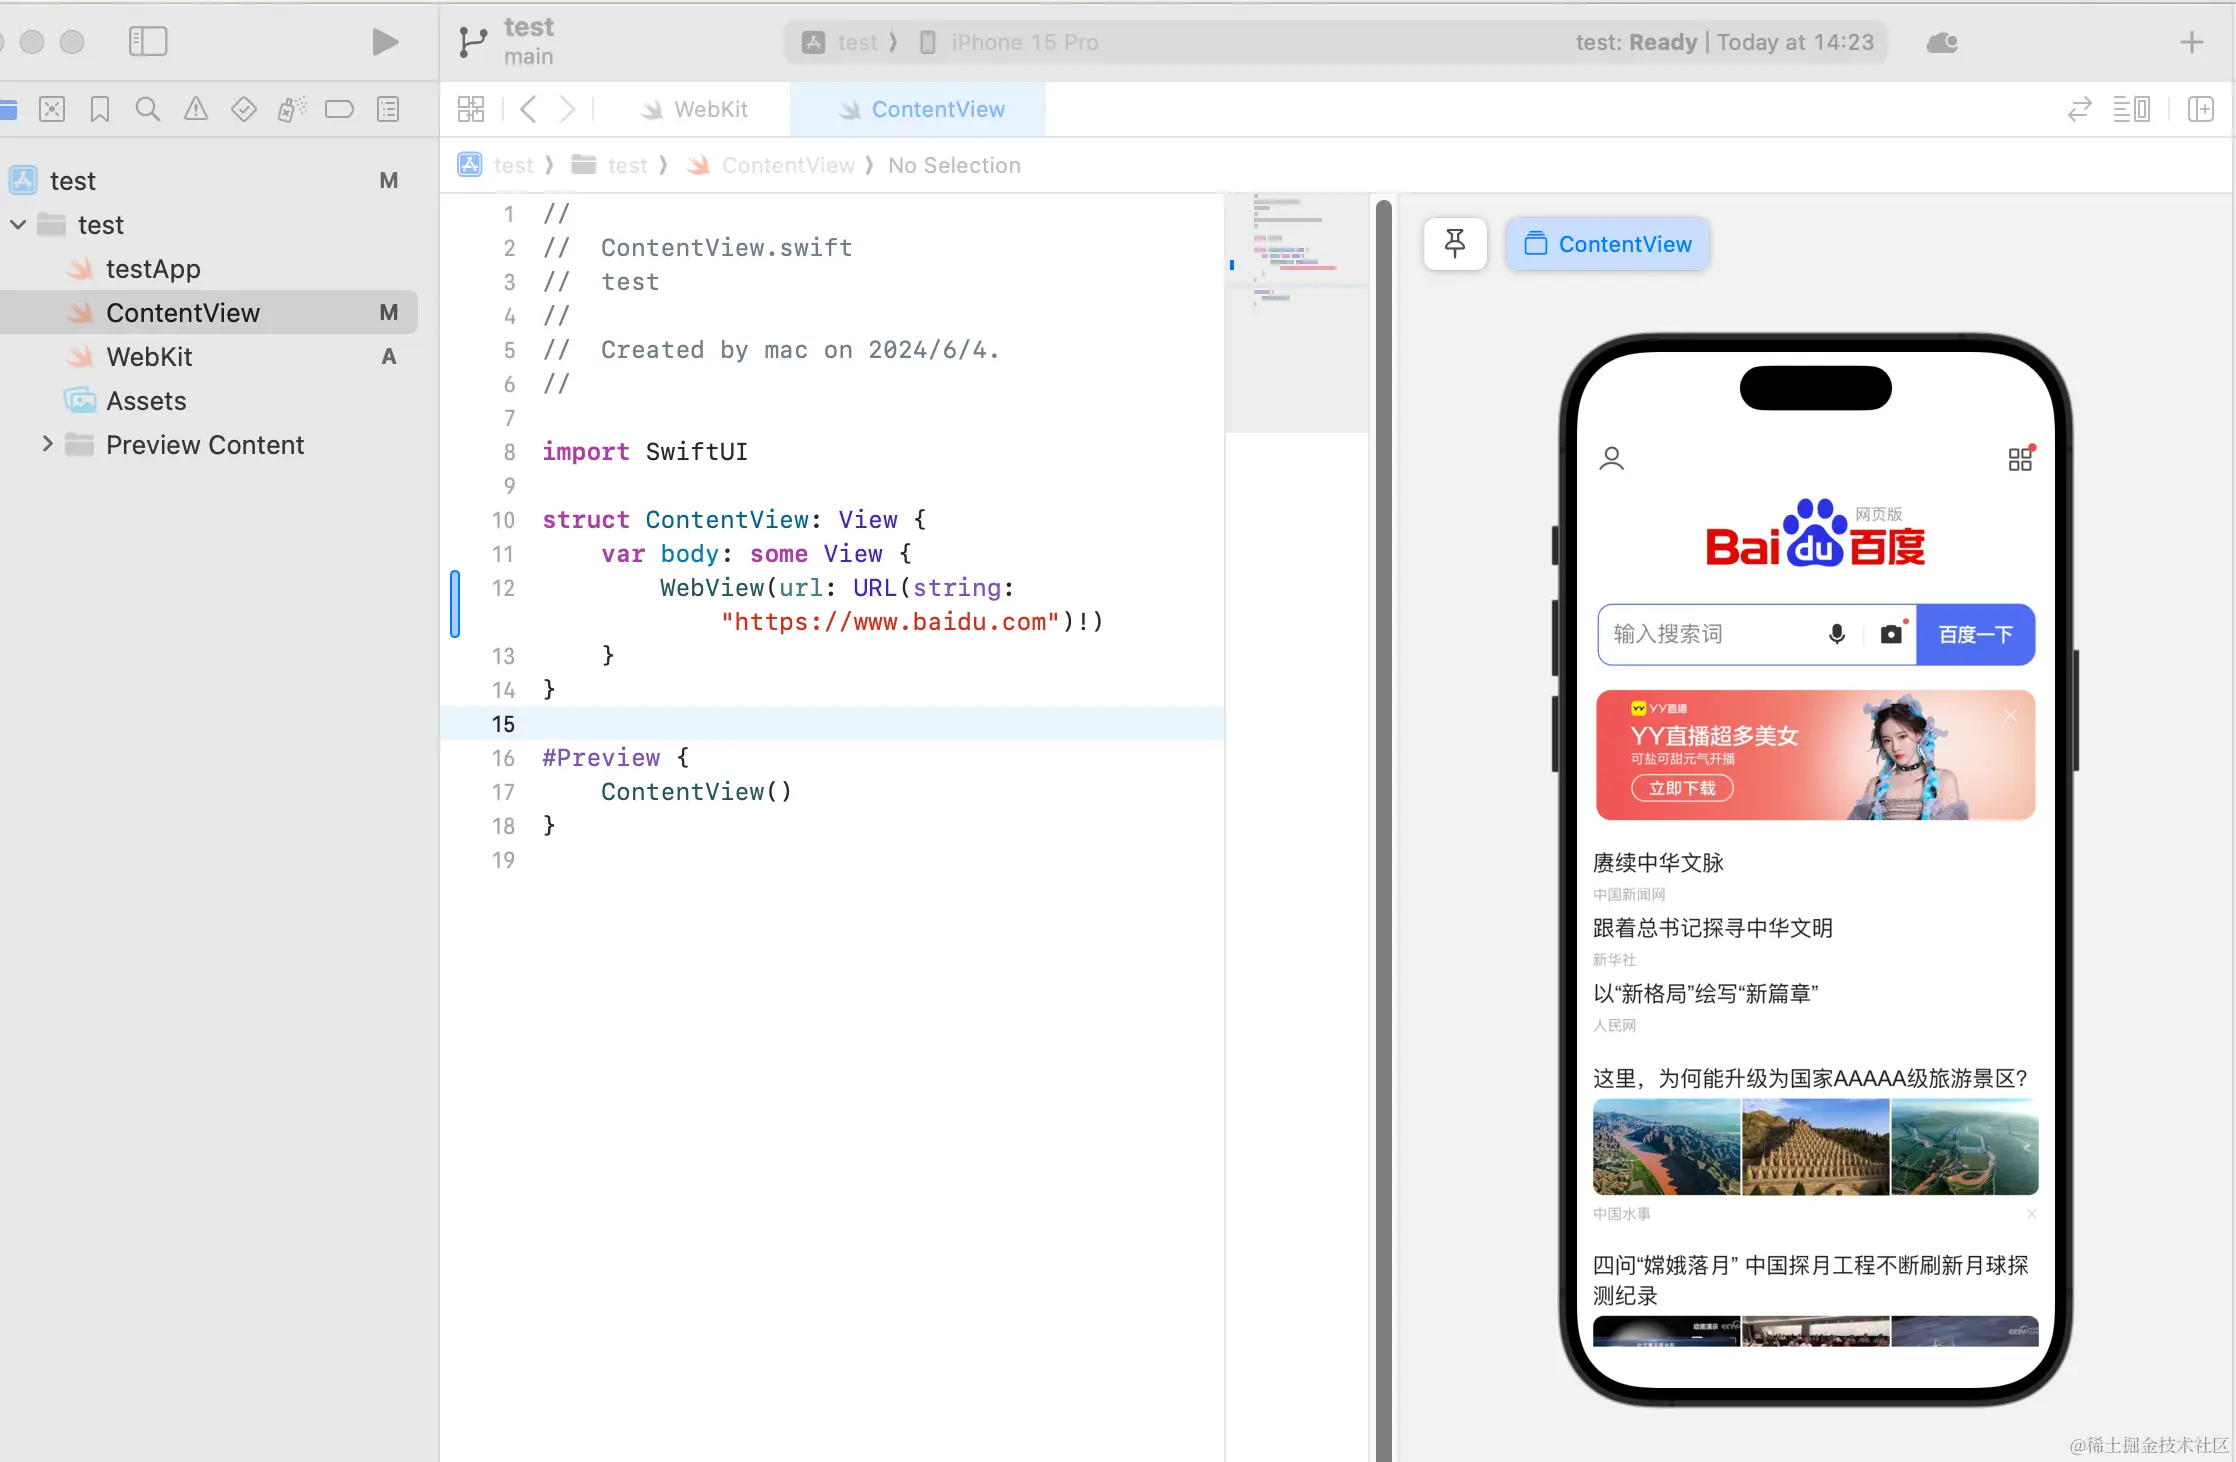This screenshot has width=2236, height=1462.
Task: Click the 百度一下 search button
Action: [1975, 634]
